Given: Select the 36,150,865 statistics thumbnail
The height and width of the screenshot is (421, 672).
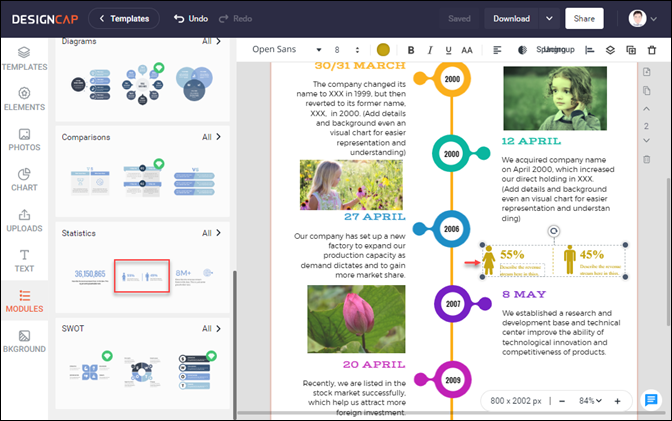Looking at the screenshot, I should click(90, 276).
